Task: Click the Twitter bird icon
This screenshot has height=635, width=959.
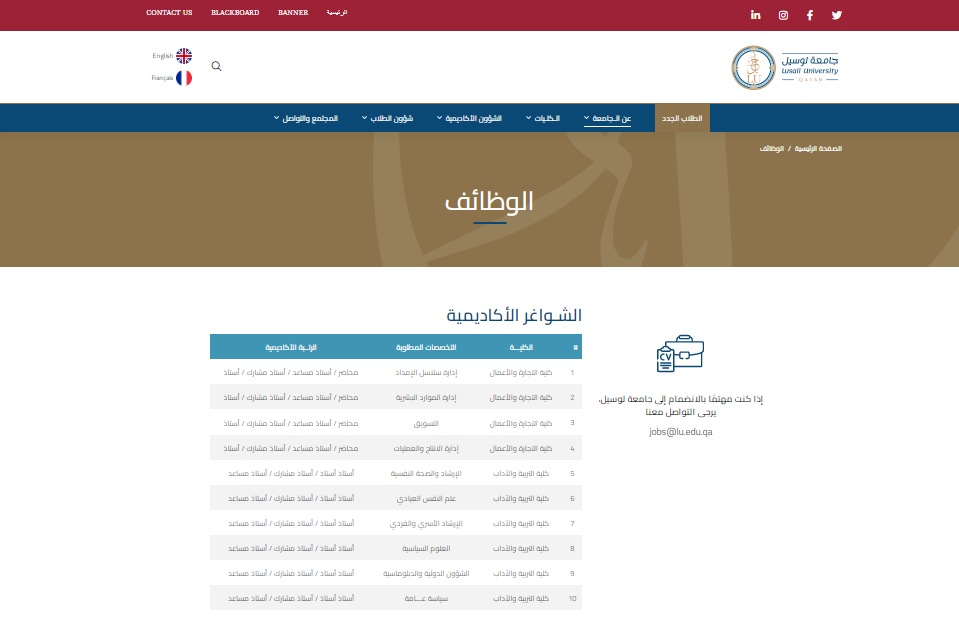Action: [x=837, y=15]
